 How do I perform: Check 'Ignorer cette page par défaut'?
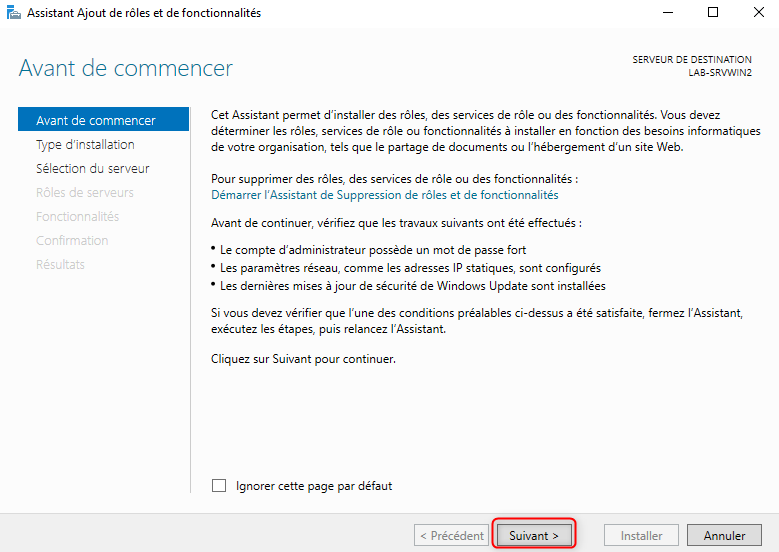[x=219, y=485]
